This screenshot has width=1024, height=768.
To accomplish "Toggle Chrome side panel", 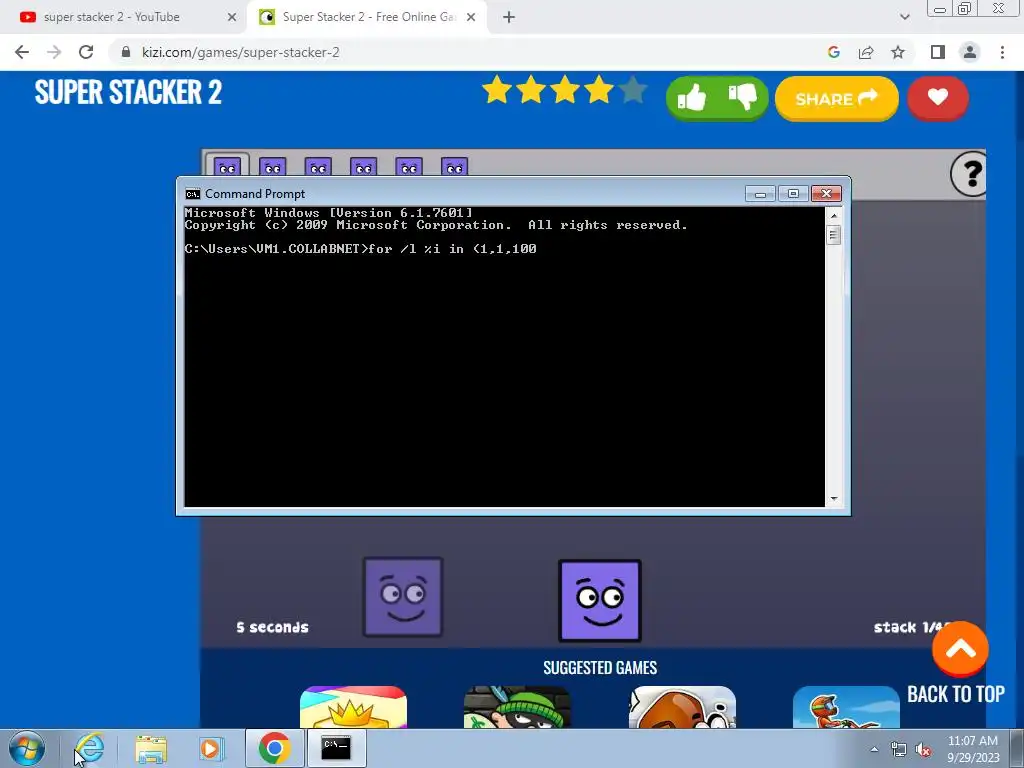I will pos(938,52).
